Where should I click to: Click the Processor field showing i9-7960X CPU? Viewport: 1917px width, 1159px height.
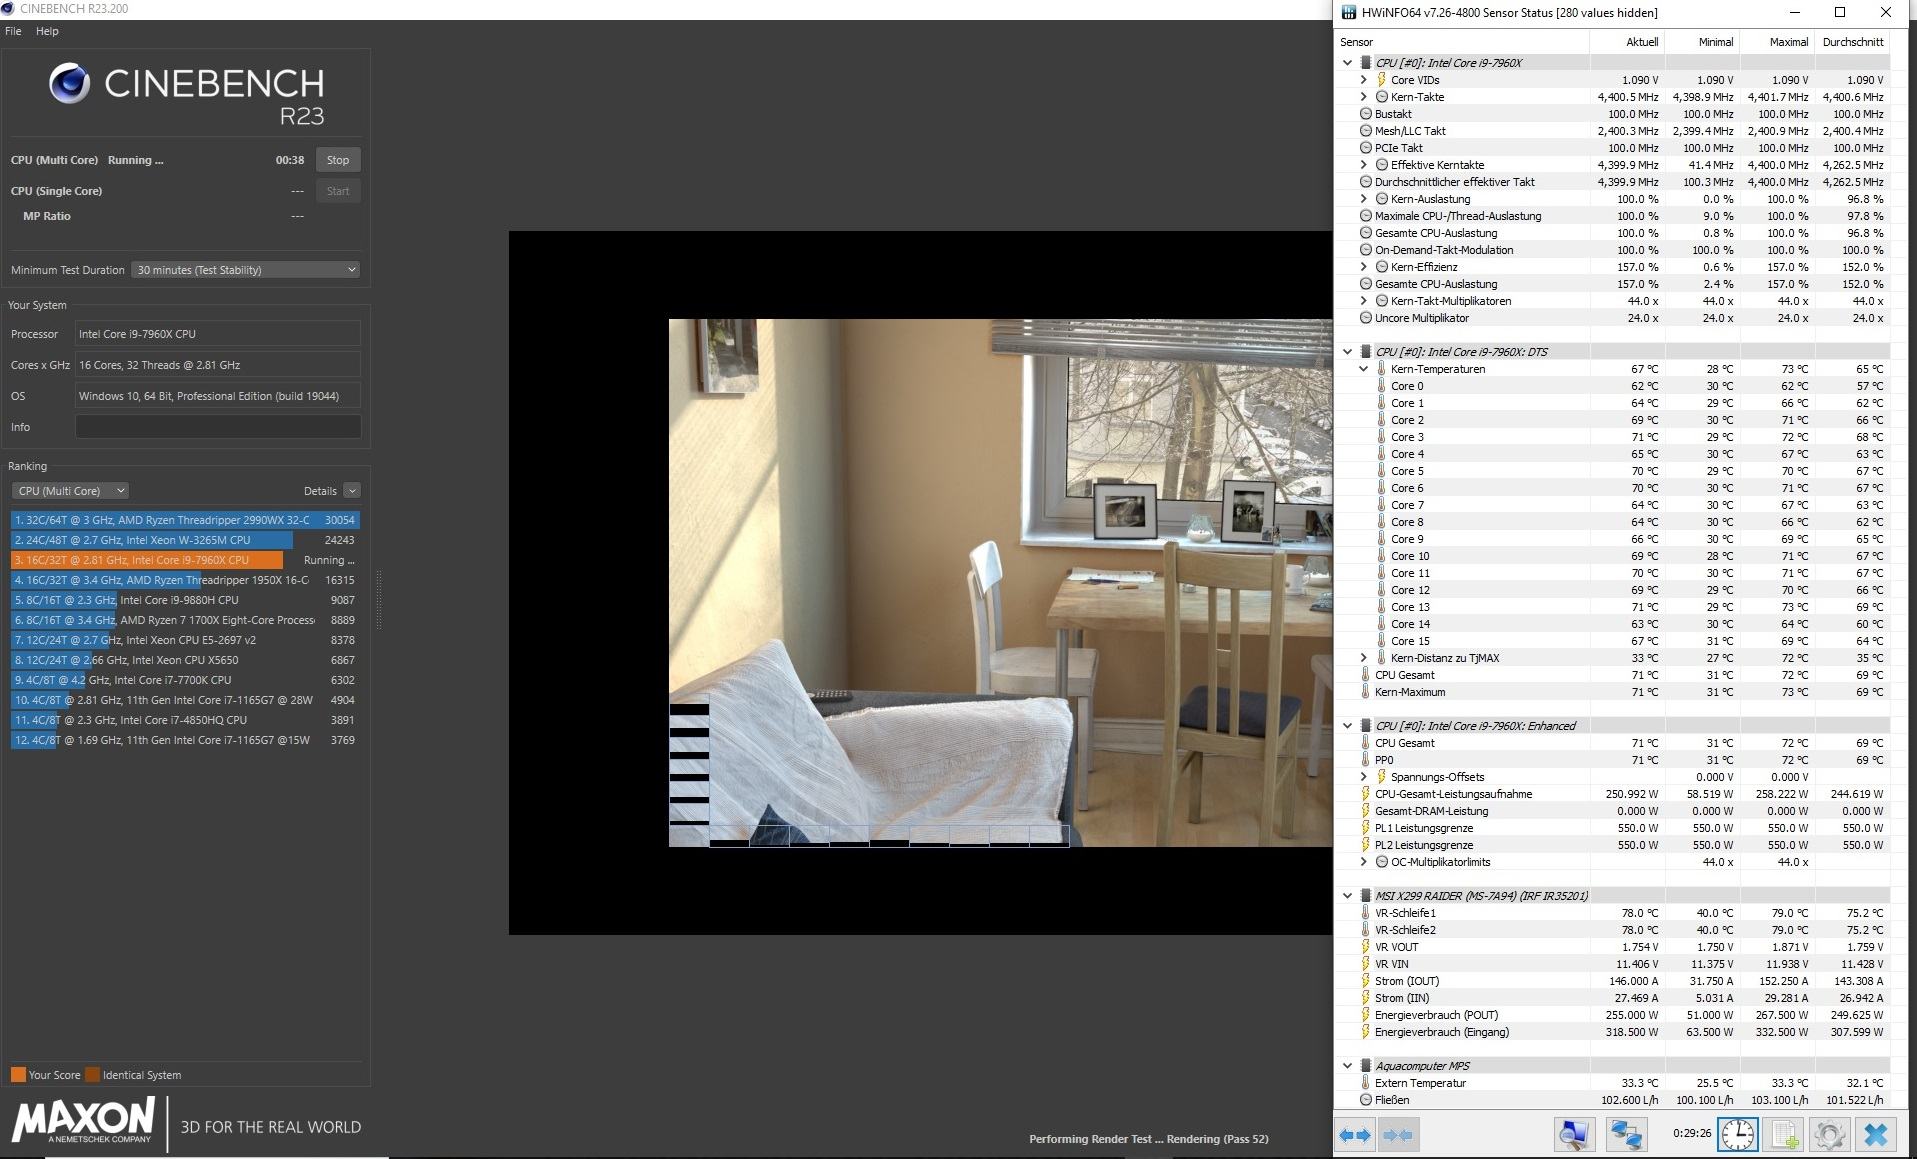[218, 334]
